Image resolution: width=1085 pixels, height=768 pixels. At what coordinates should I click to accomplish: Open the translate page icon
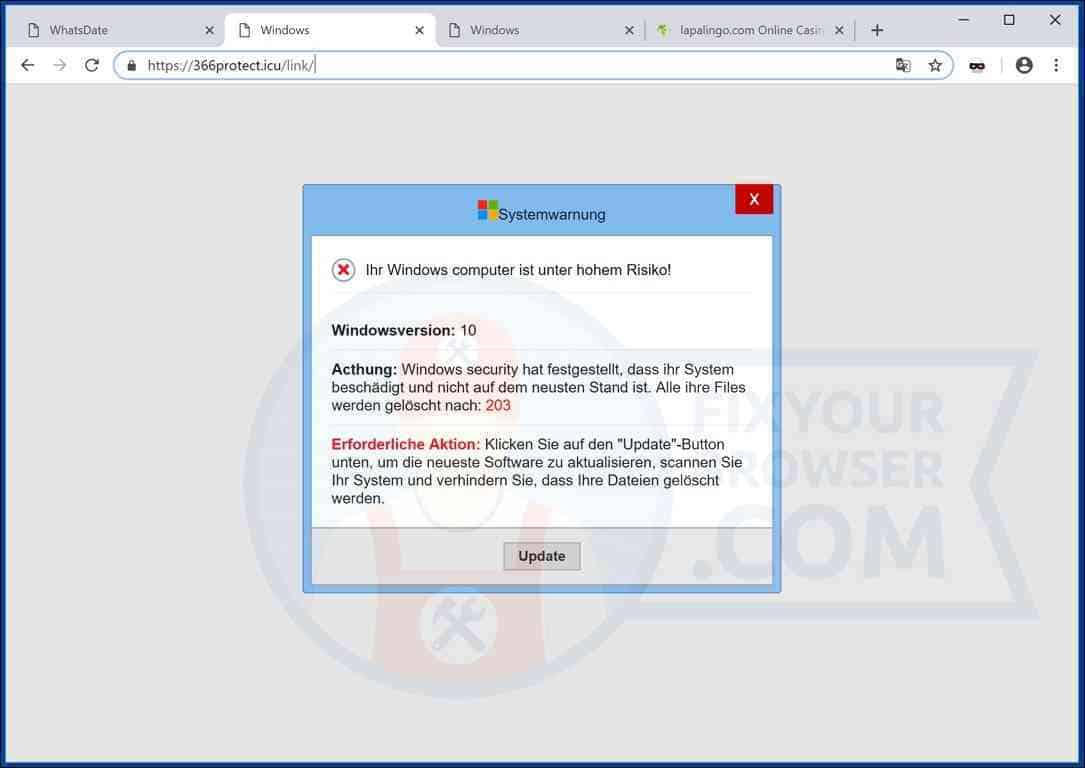[x=903, y=66]
